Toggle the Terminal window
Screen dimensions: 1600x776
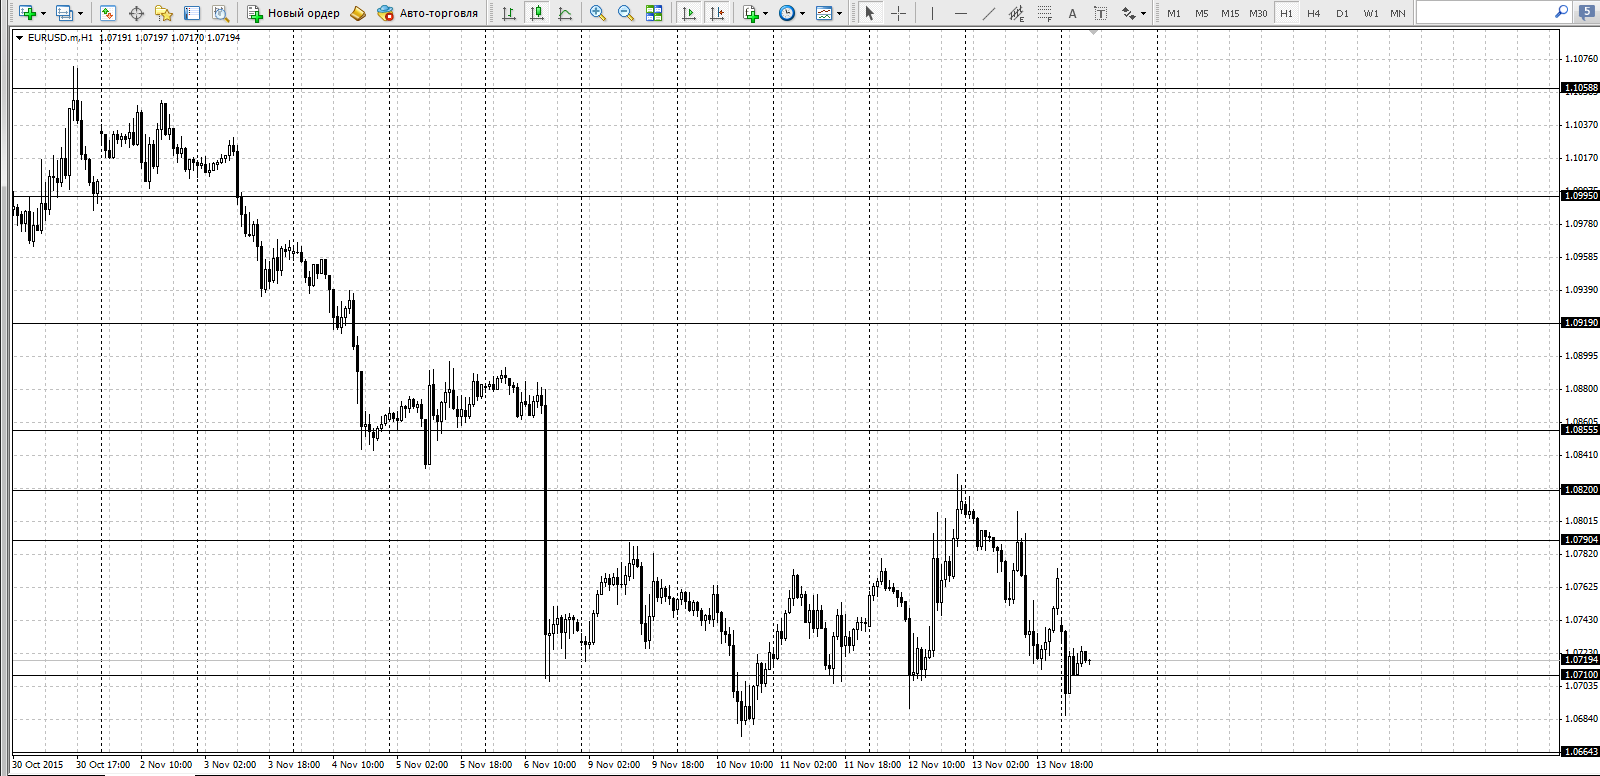[x=192, y=13]
